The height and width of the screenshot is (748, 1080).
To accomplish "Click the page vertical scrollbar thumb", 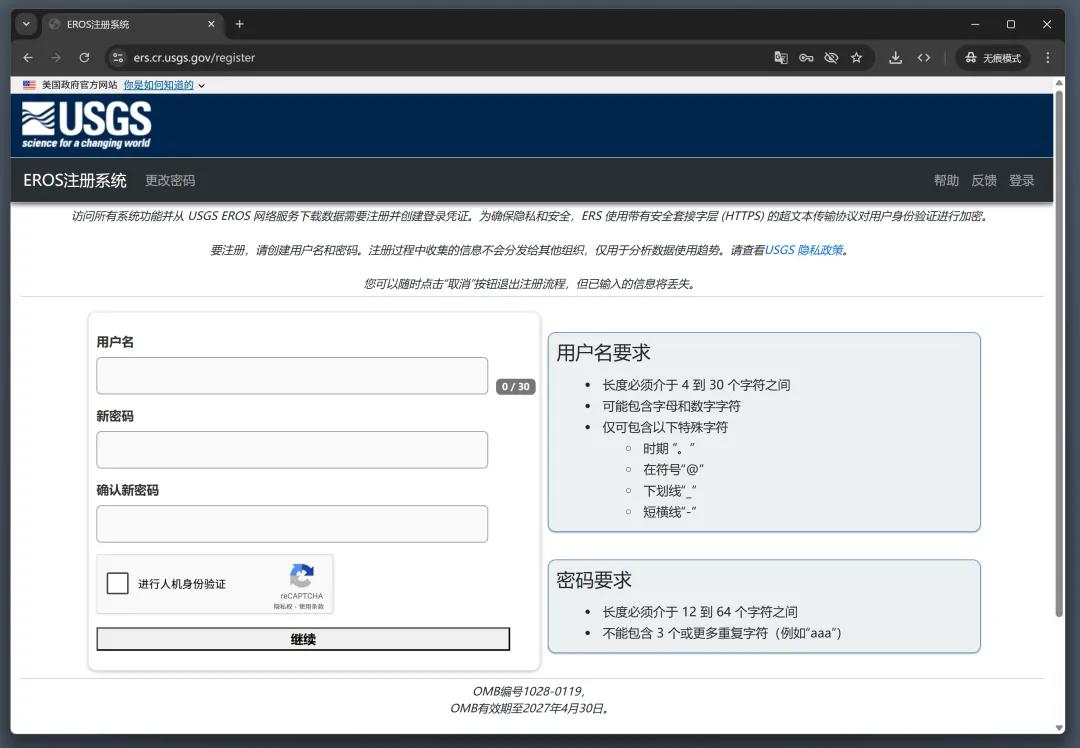I will (1059, 353).
